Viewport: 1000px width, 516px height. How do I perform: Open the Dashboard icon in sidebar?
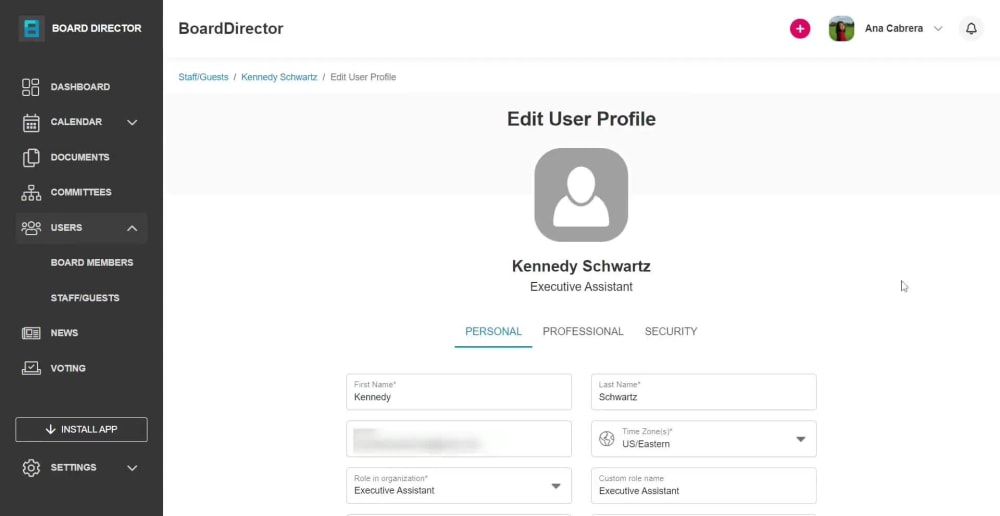(31, 87)
